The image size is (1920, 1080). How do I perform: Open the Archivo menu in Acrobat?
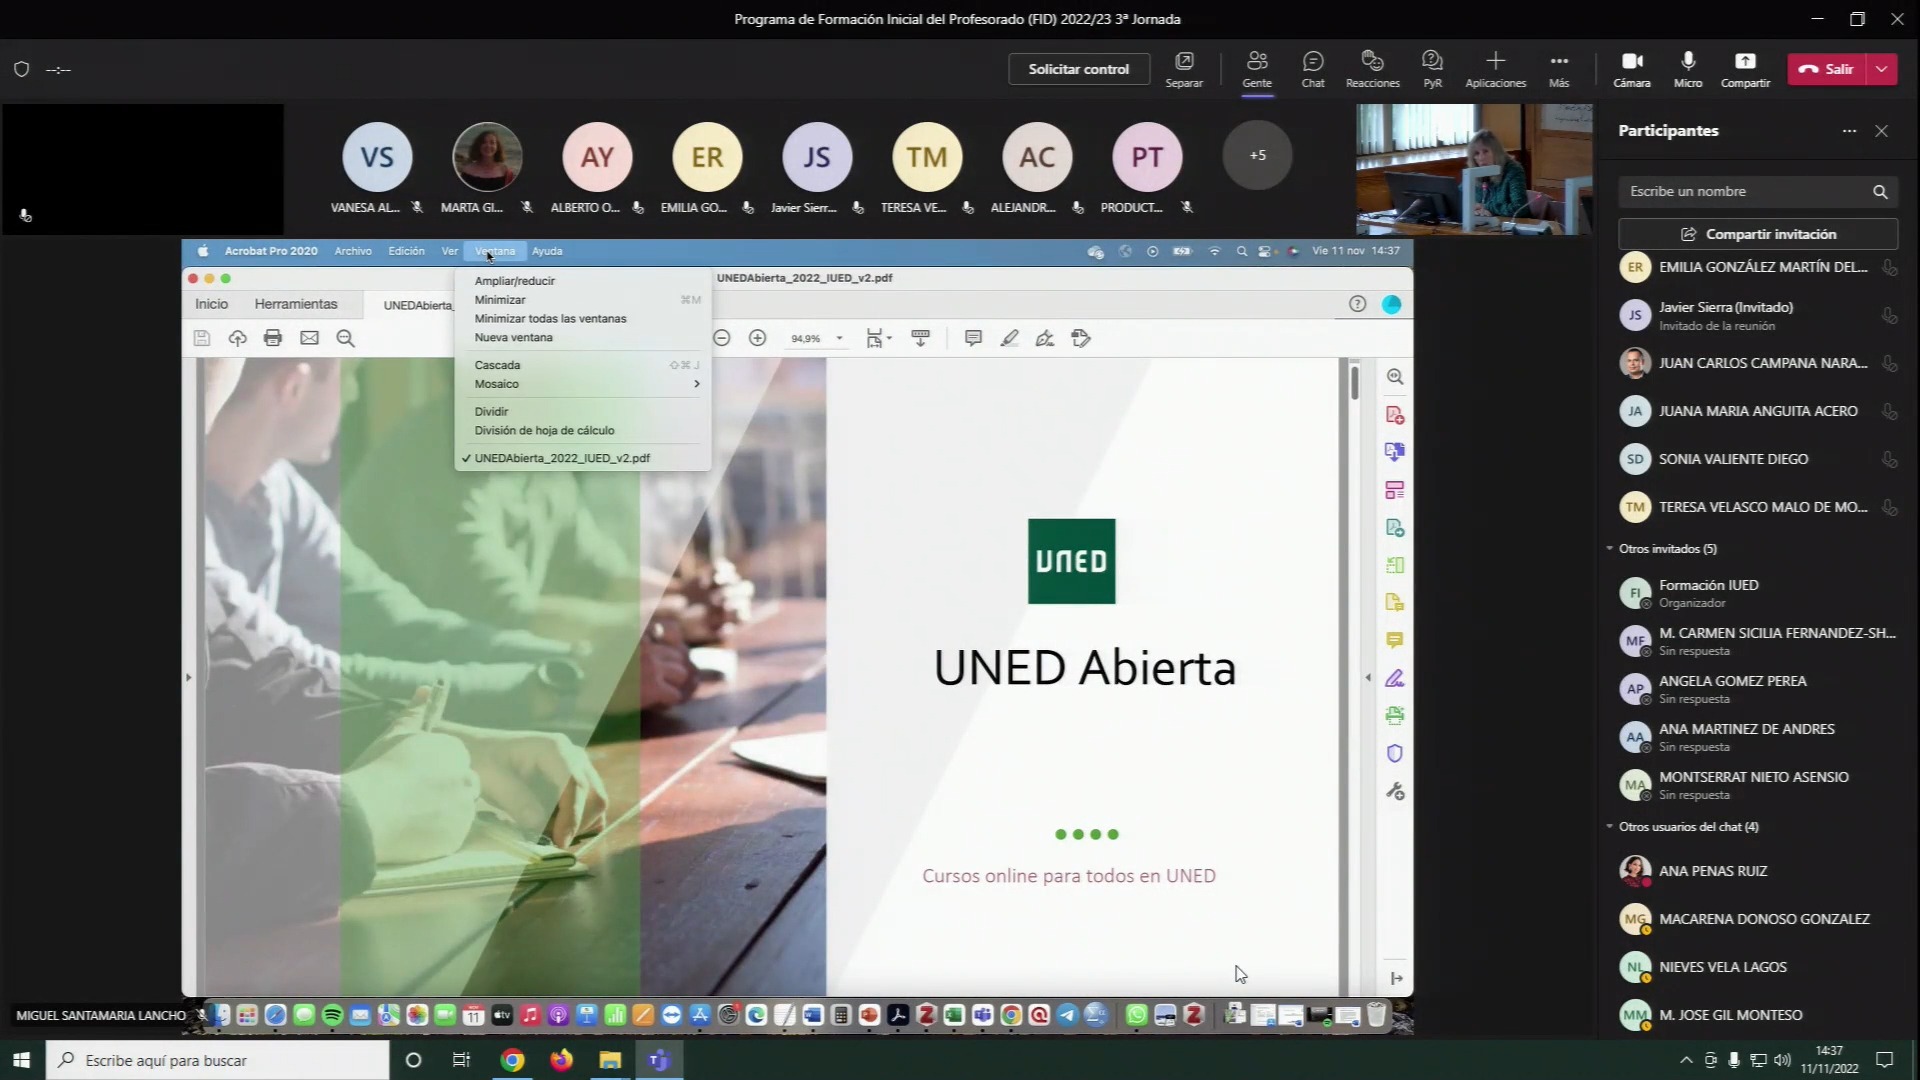tap(353, 251)
